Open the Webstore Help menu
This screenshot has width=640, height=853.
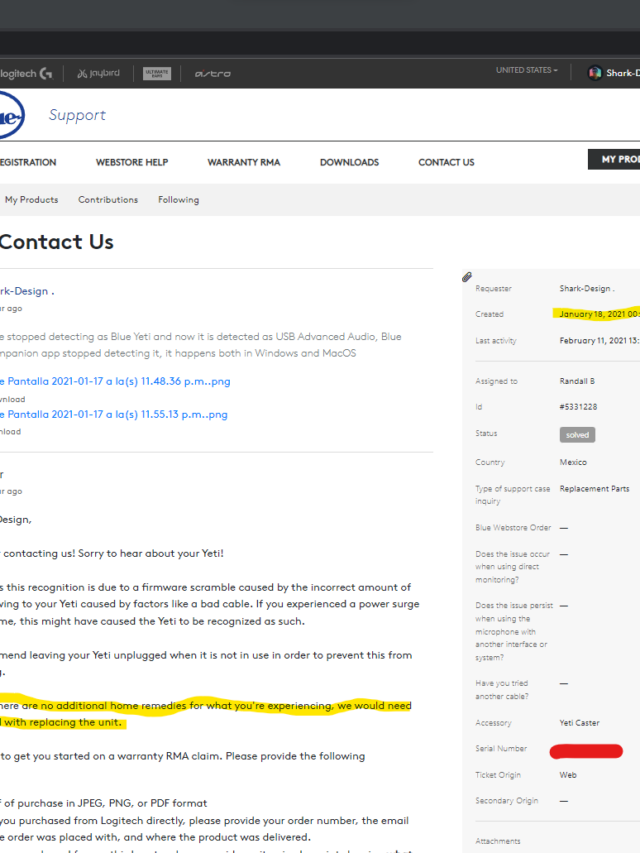[132, 162]
